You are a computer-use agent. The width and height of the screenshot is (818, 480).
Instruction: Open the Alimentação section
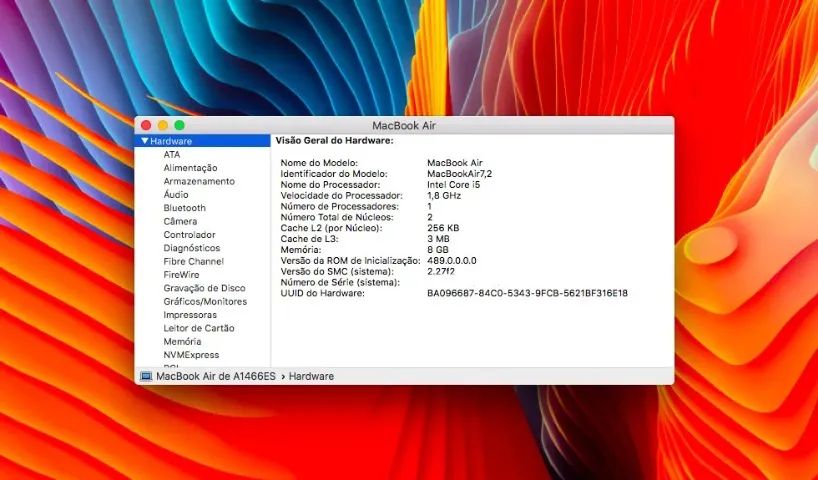190,168
